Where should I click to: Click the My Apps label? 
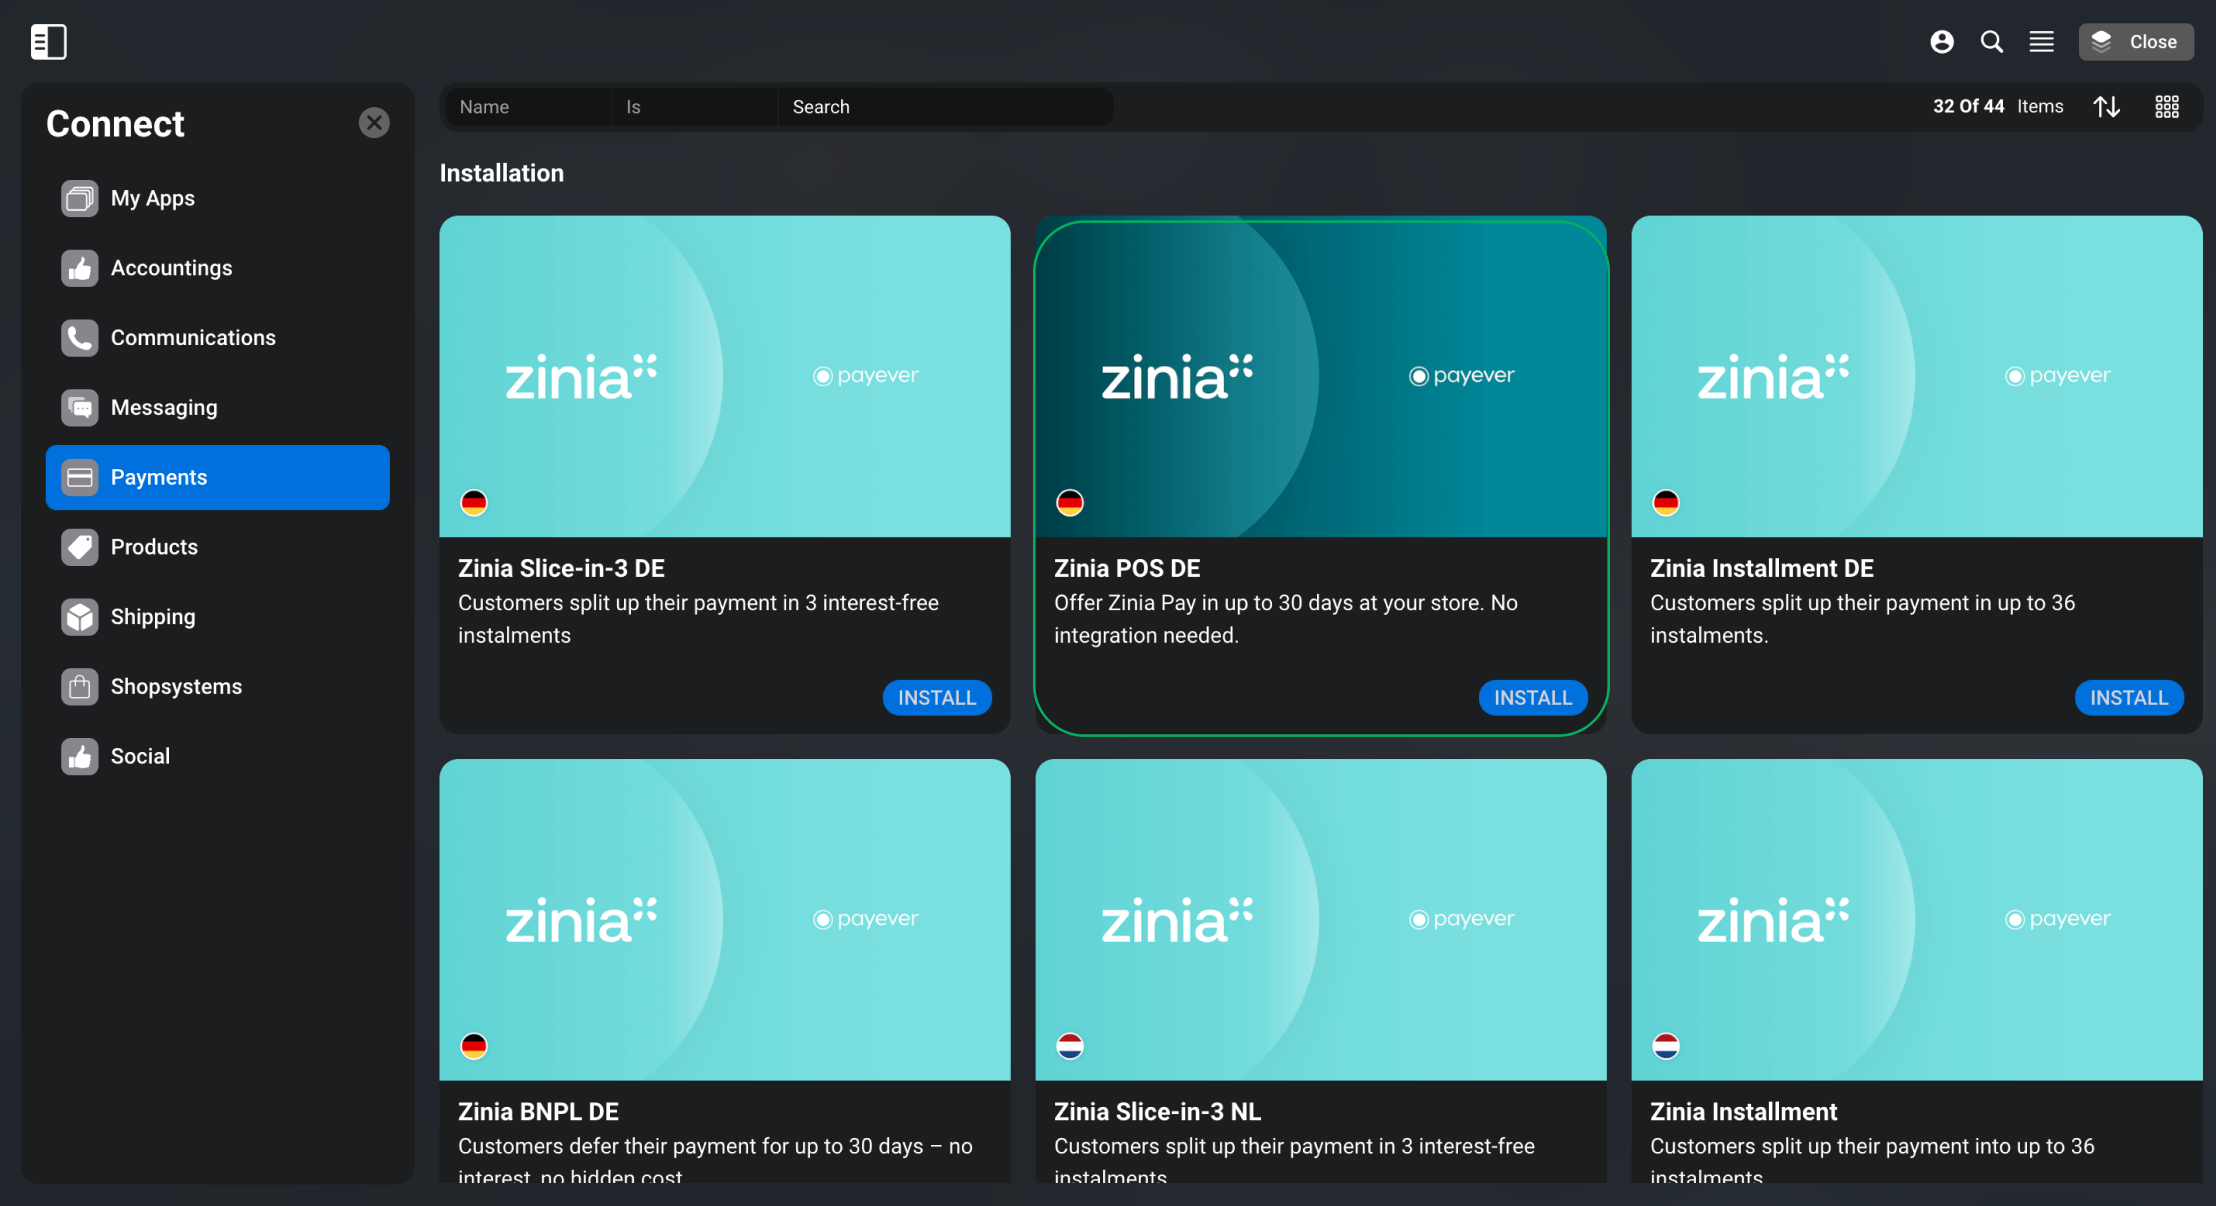pos(153,198)
